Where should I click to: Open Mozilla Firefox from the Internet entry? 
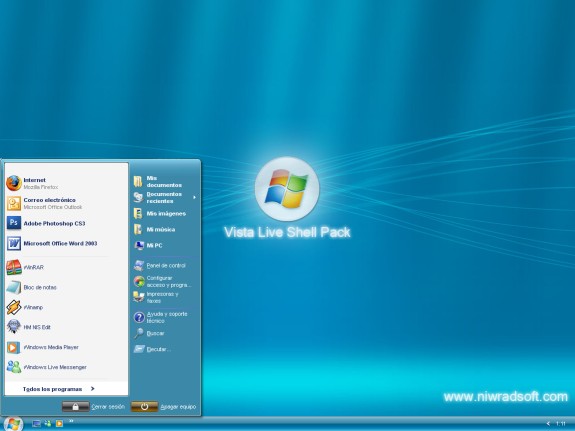click(x=66, y=183)
